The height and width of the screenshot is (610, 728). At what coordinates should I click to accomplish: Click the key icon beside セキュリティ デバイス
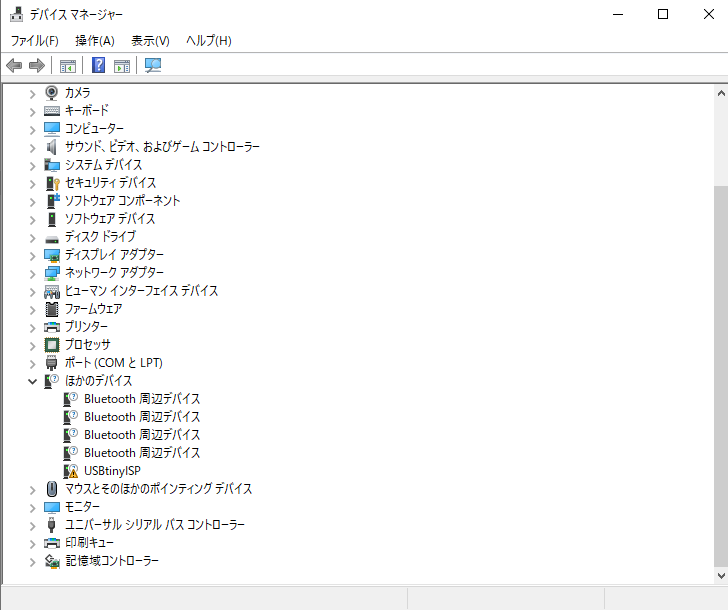pos(52,183)
